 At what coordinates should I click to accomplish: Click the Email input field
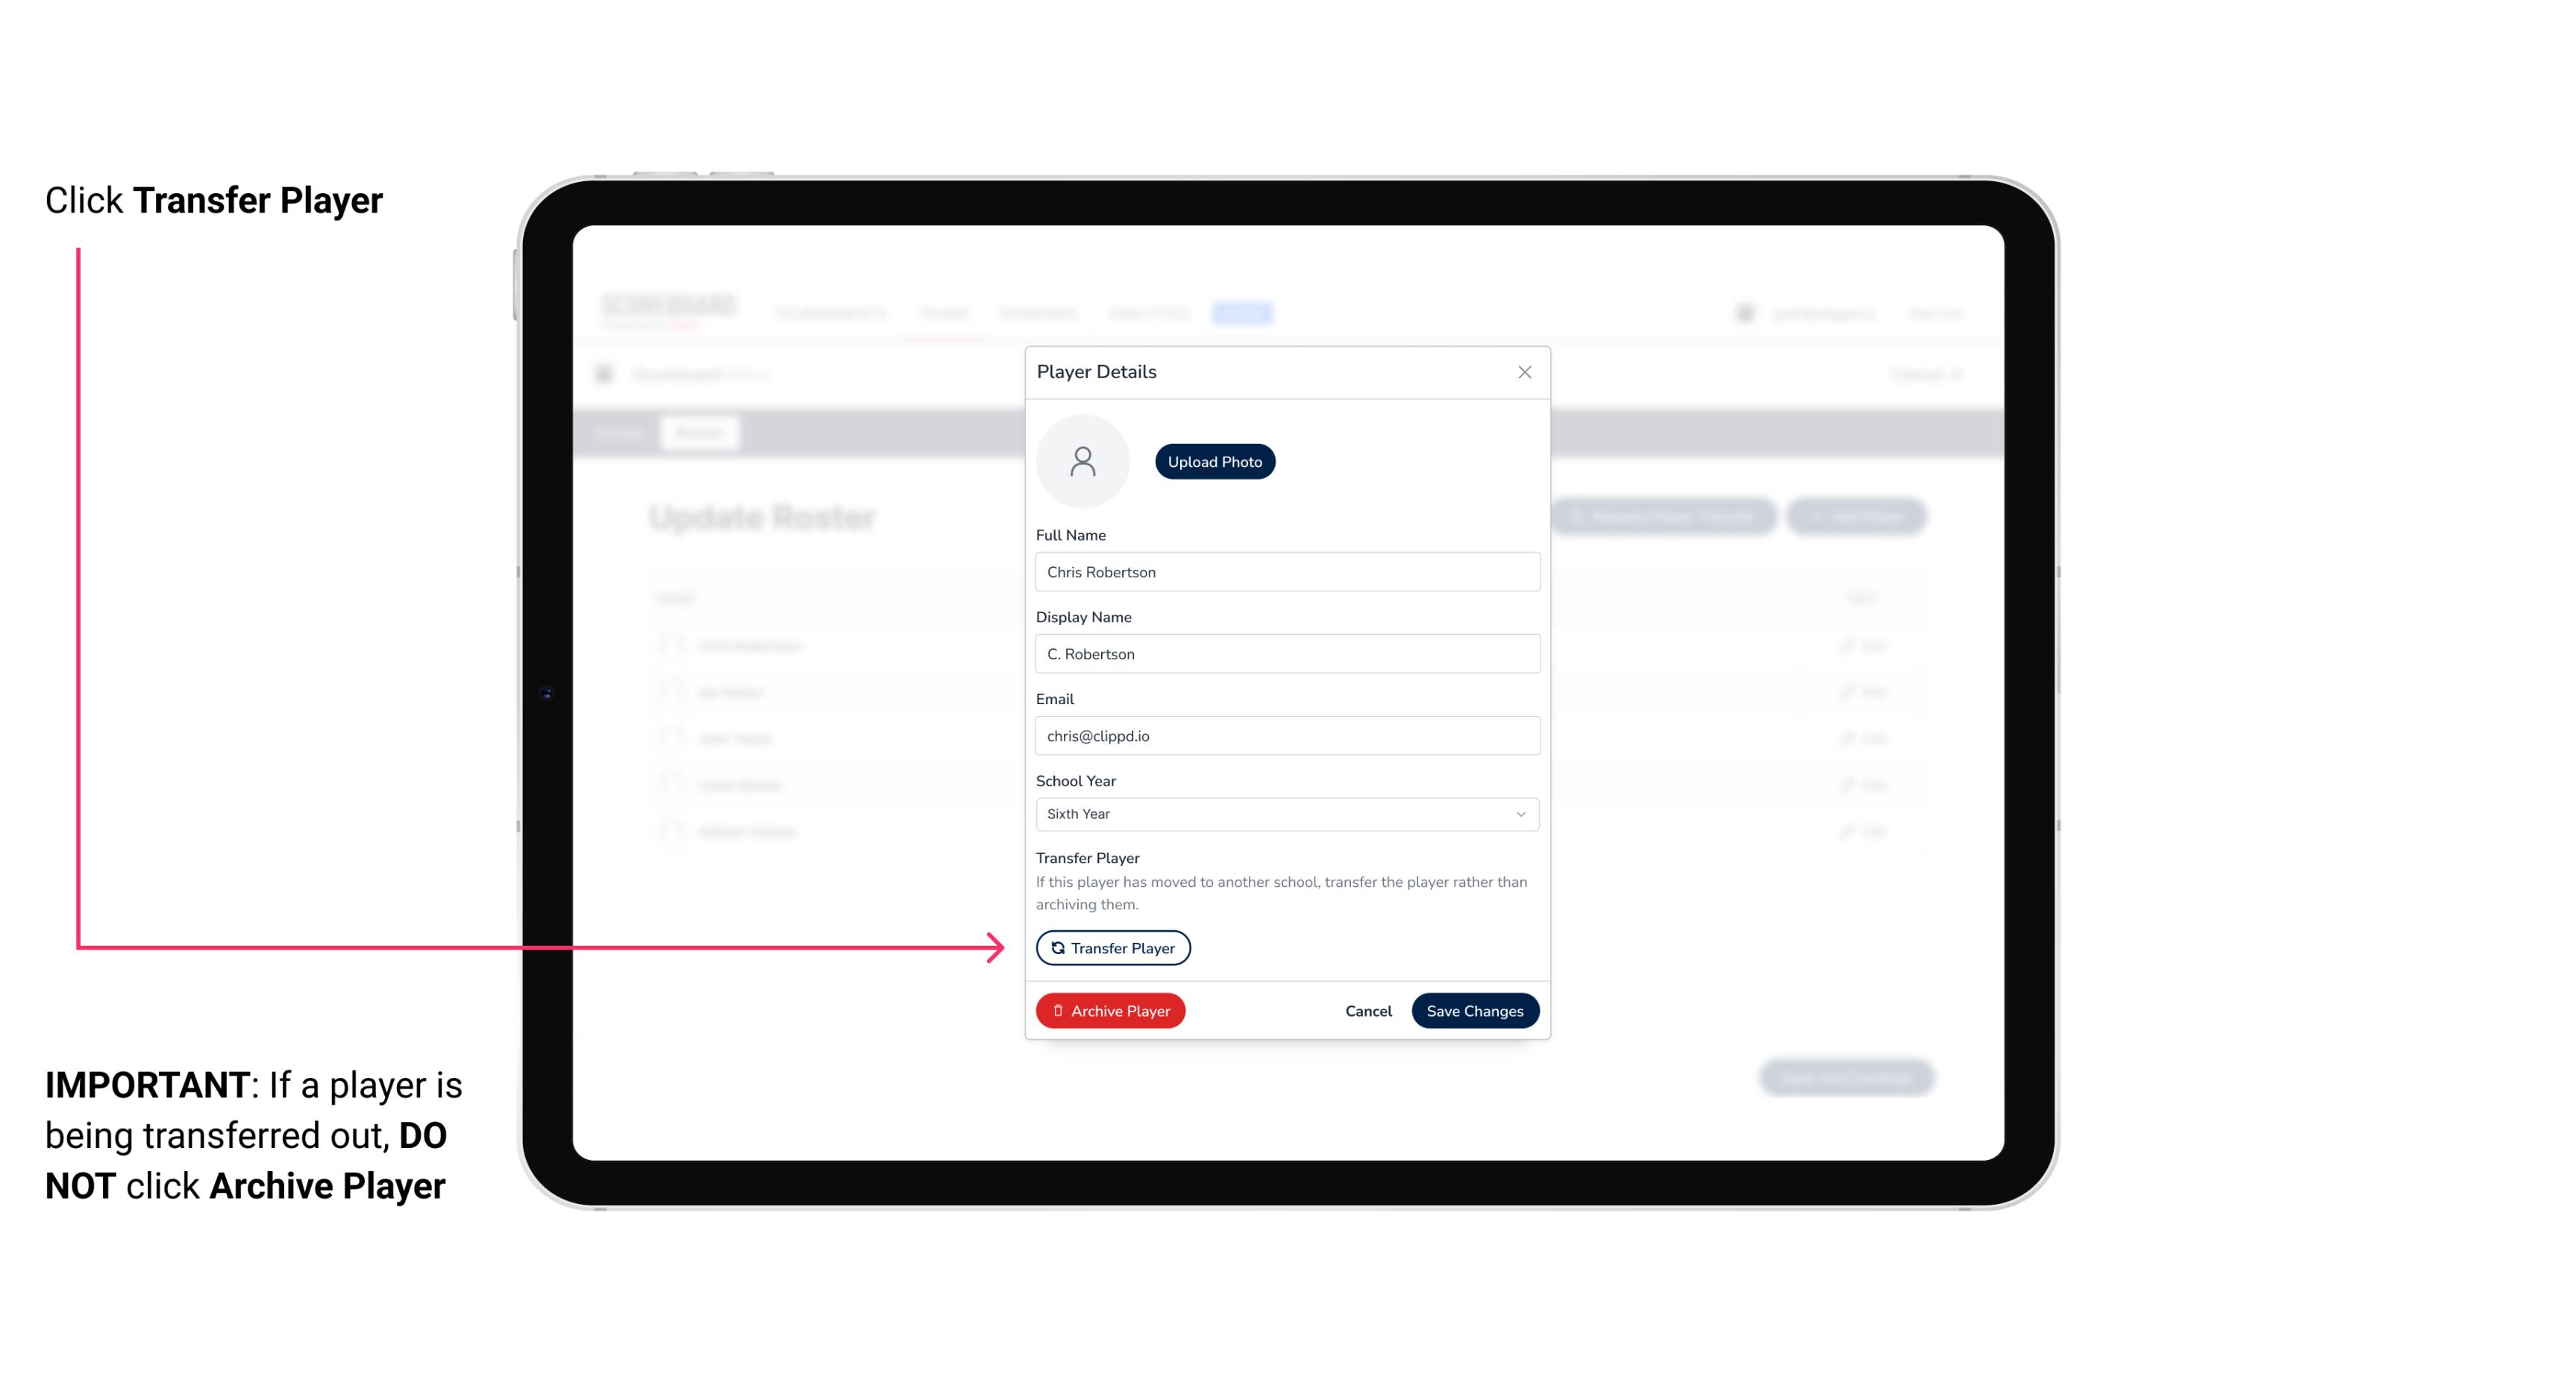(1285, 734)
